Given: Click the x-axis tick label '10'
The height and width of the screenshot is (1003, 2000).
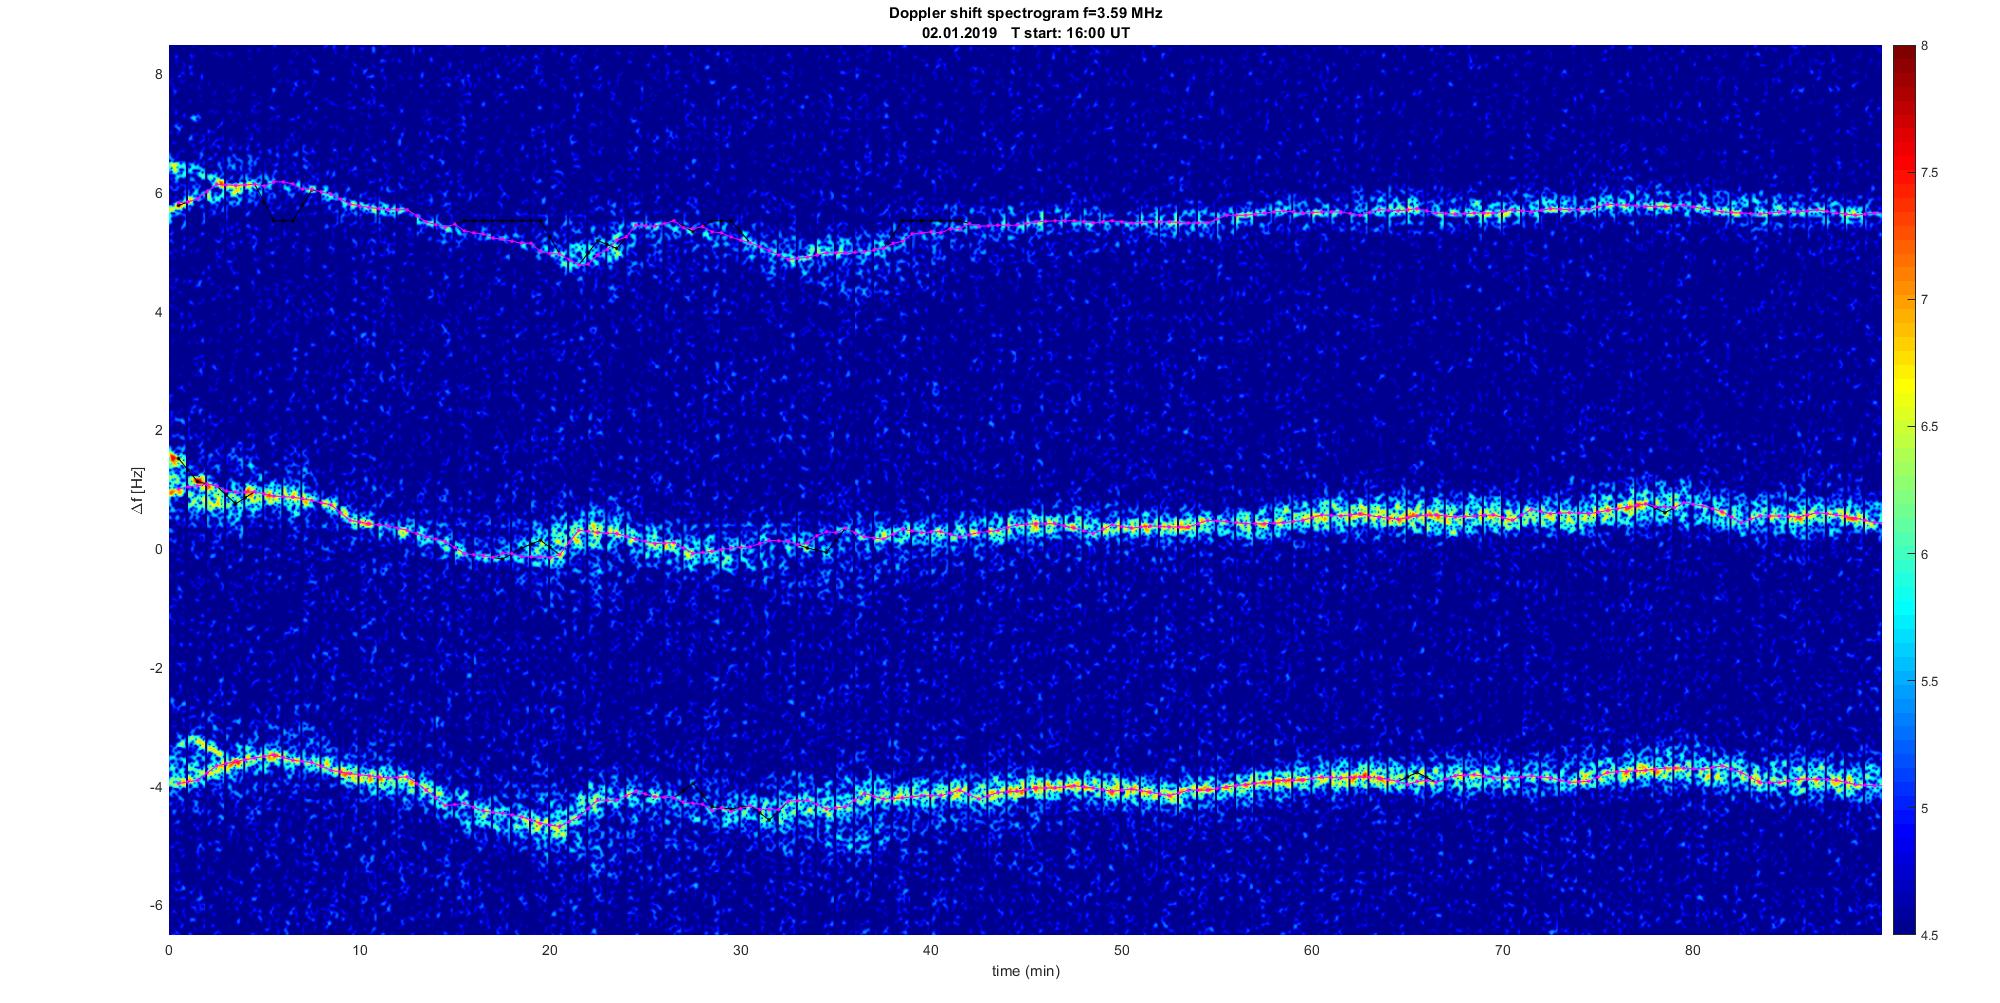Looking at the screenshot, I should click(359, 950).
